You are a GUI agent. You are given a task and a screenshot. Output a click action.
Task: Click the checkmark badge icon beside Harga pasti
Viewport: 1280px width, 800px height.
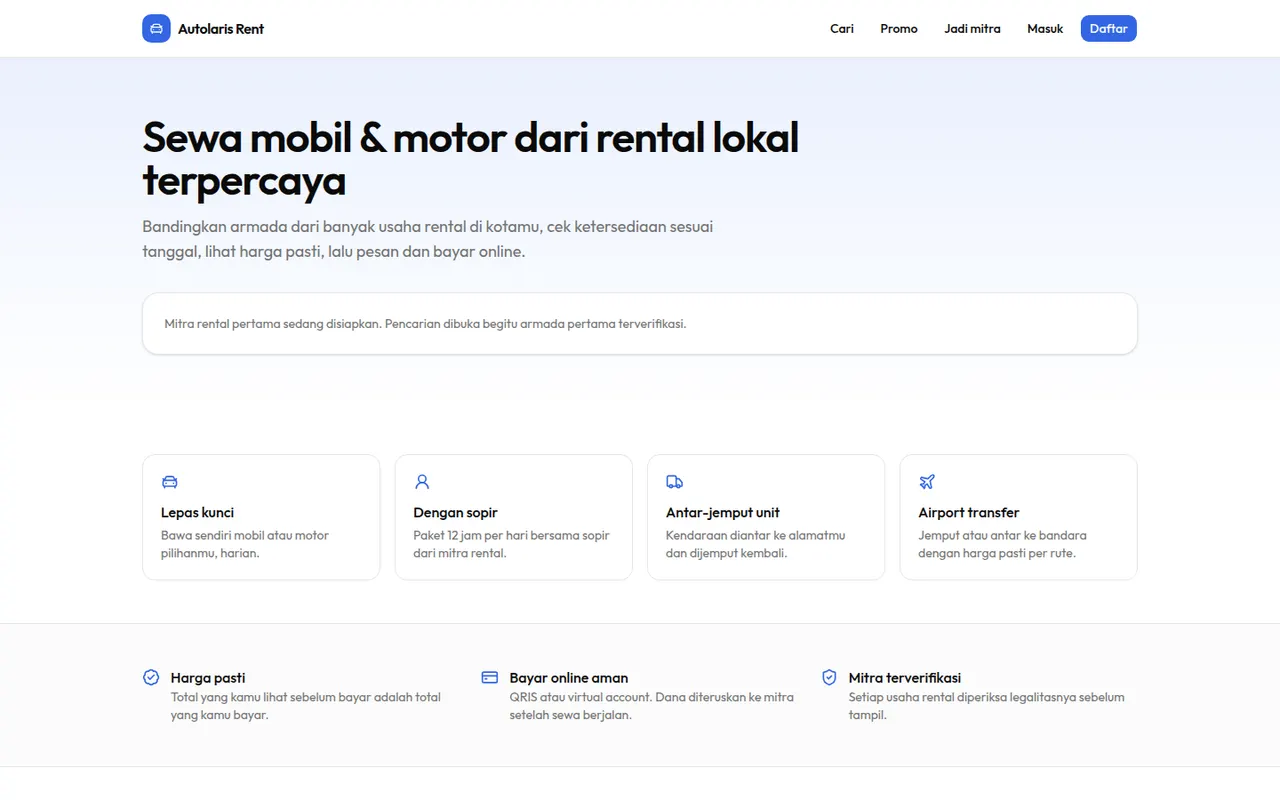[x=151, y=678]
